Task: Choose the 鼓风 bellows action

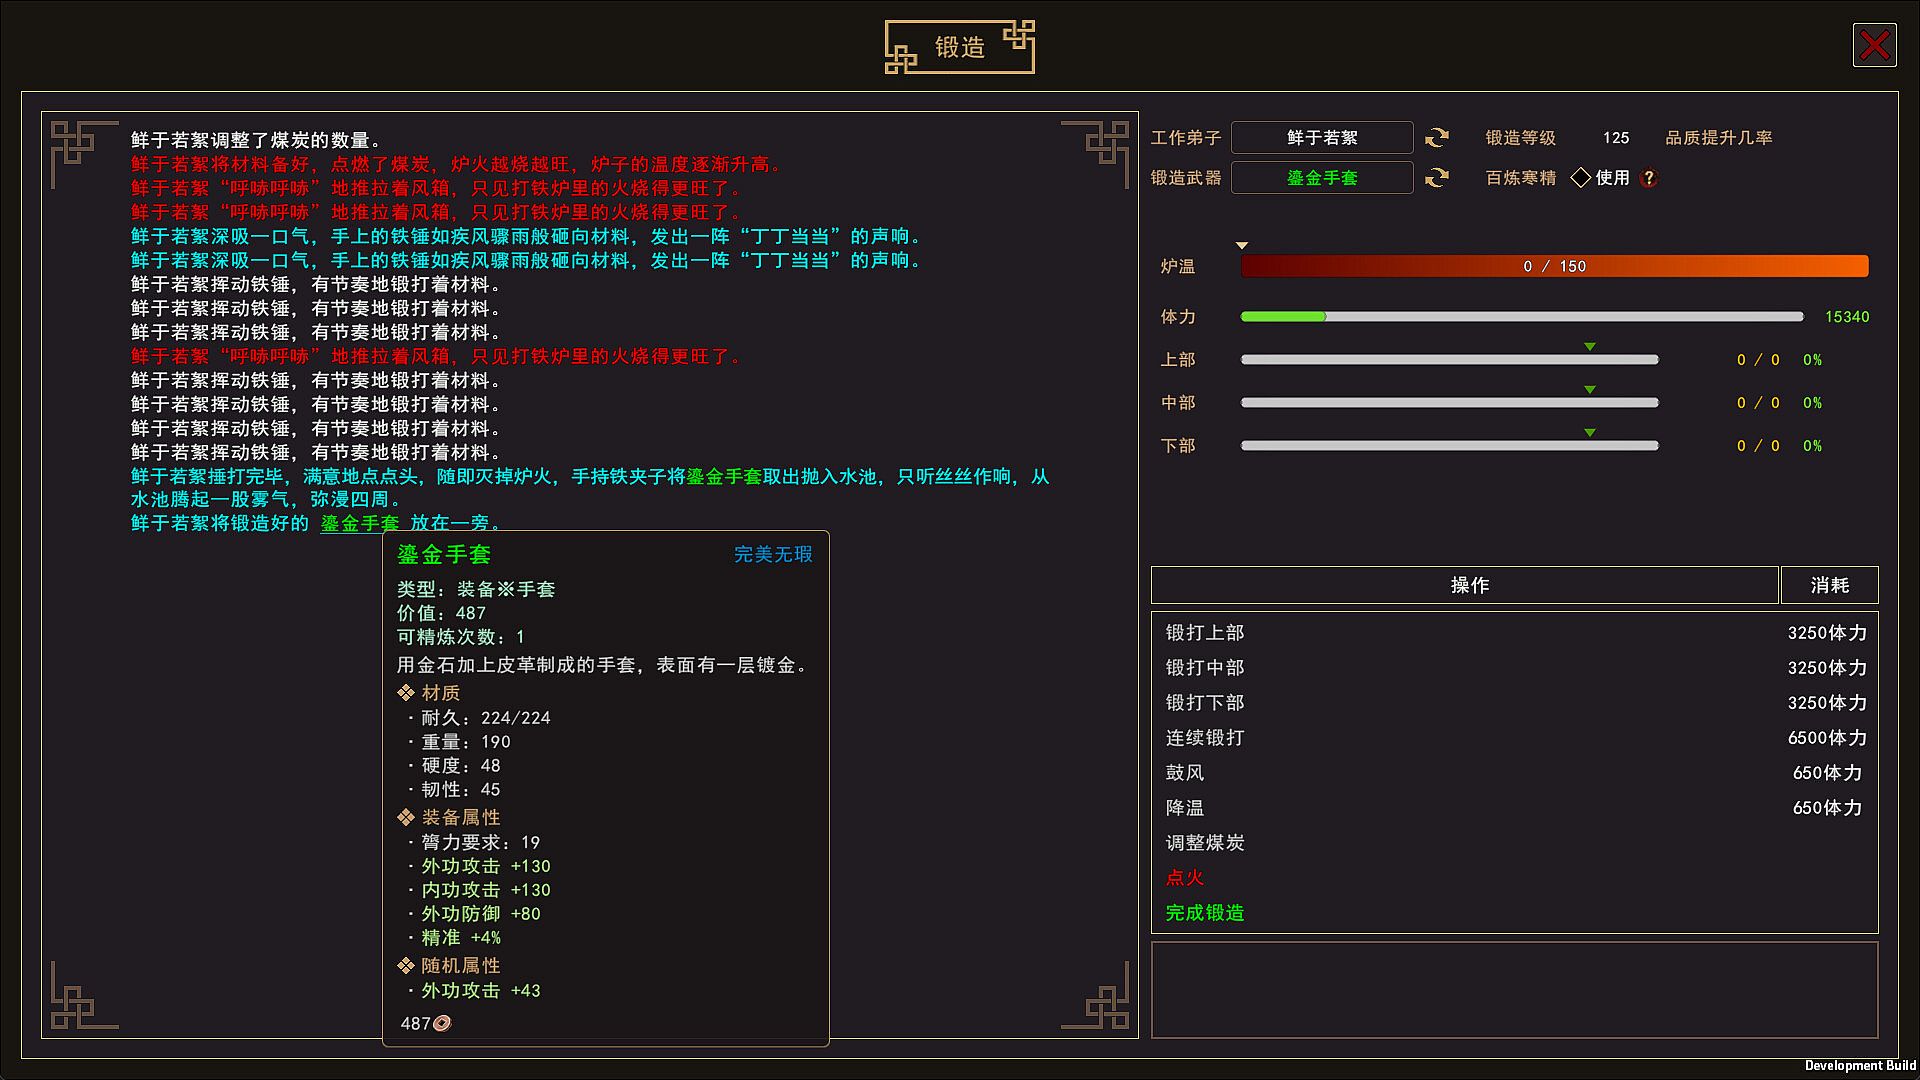Action: click(1185, 773)
